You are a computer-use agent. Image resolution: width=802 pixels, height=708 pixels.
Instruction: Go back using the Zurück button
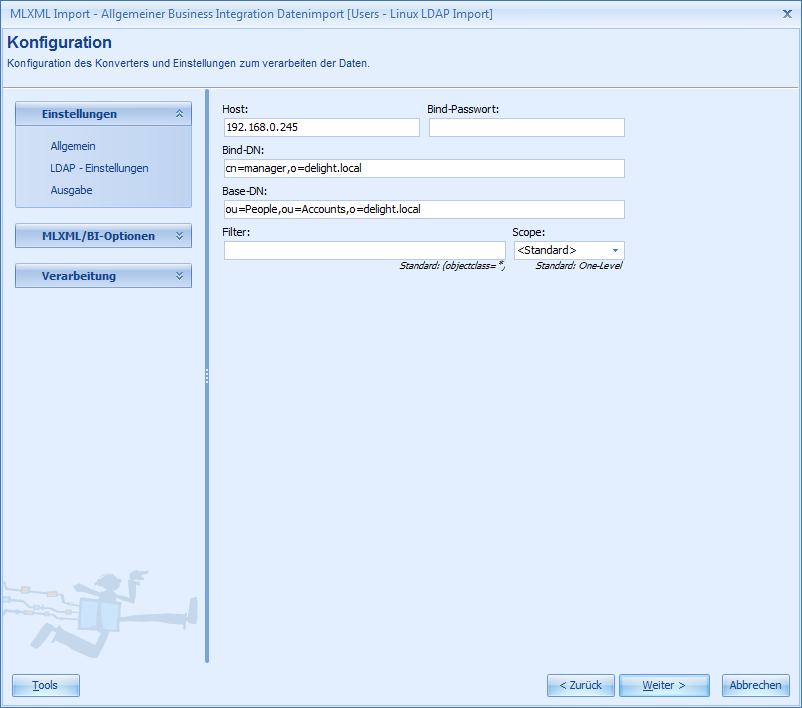coord(580,685)
